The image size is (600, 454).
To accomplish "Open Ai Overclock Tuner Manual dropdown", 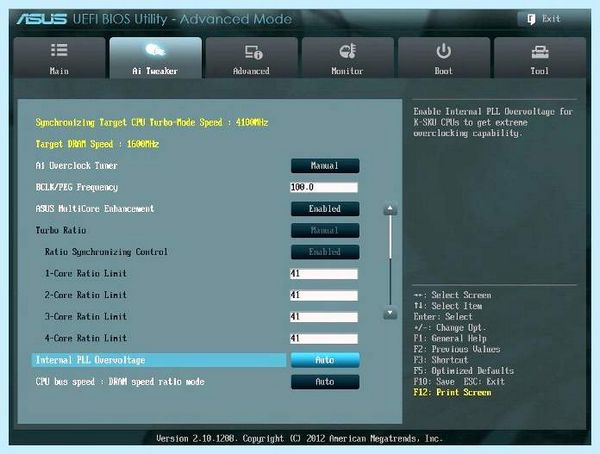I will (325, 166).
